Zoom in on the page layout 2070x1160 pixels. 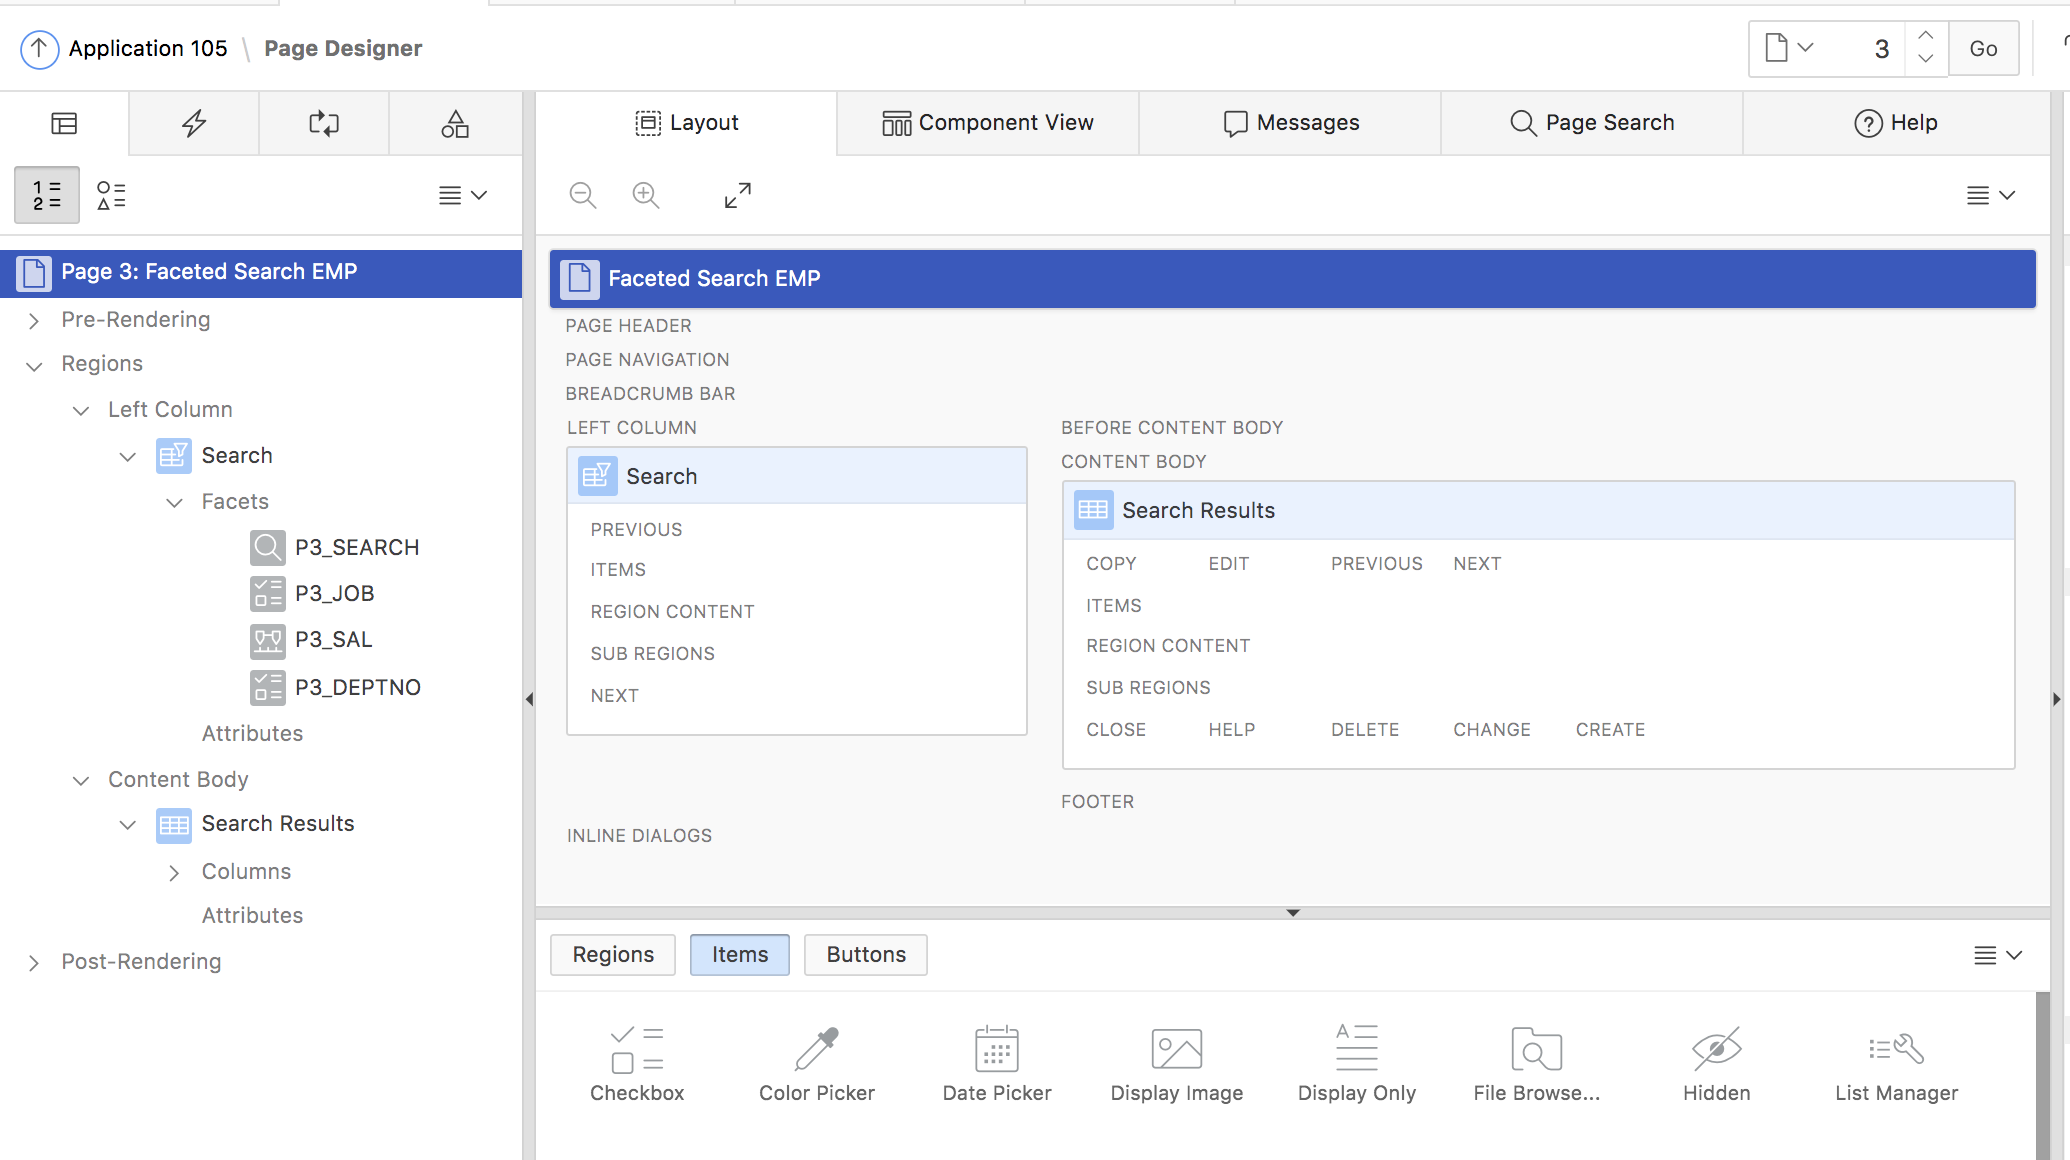coord(645,195)
